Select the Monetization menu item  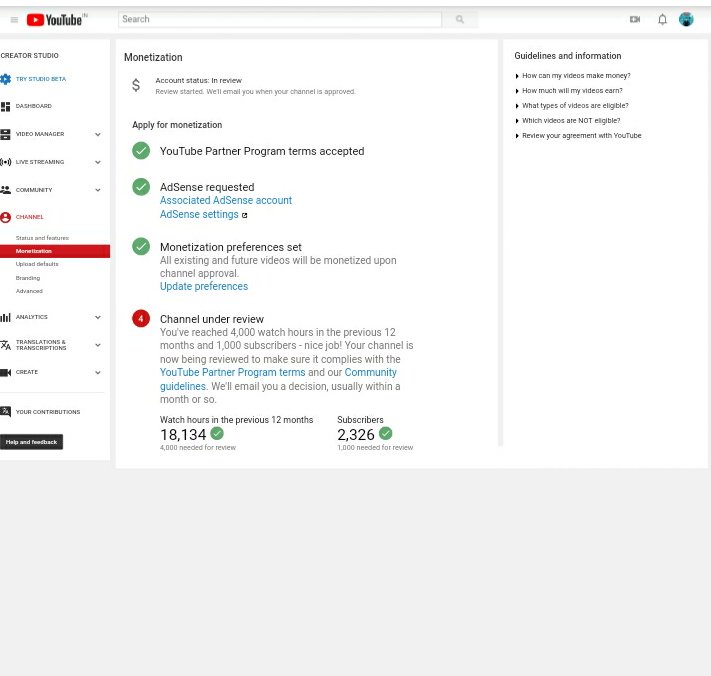[55, 251]
